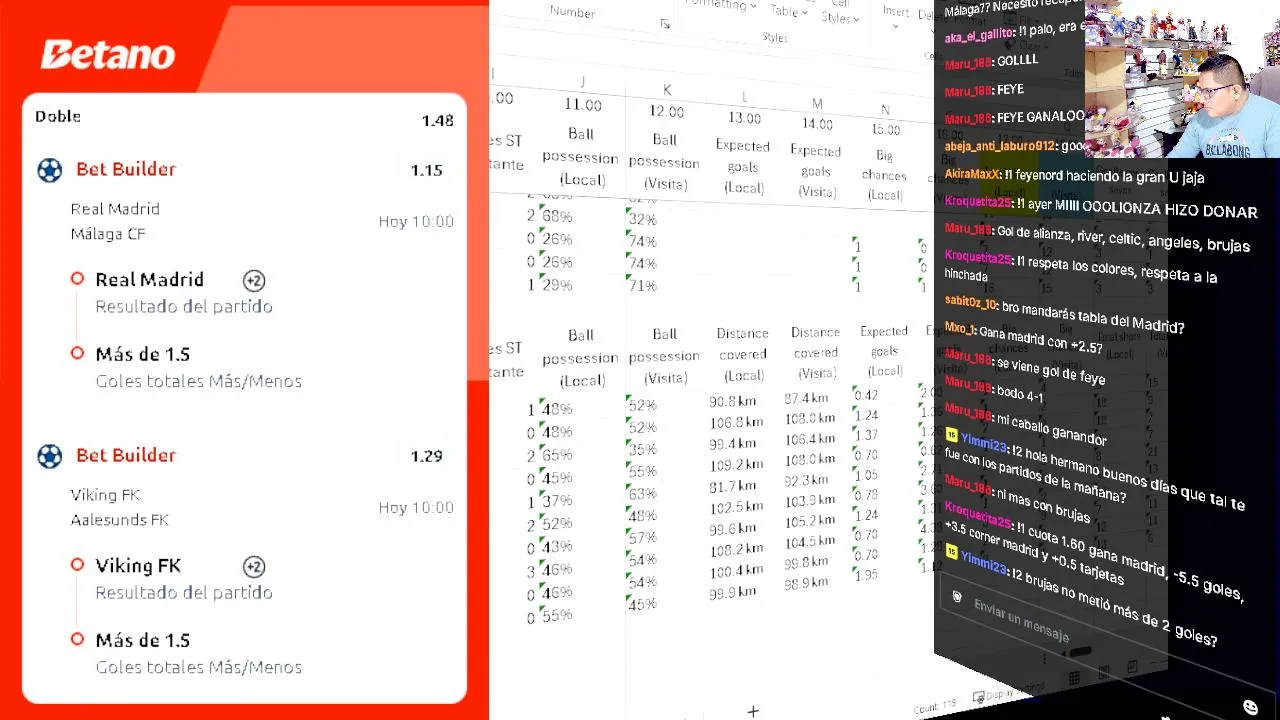Click the cell containing 13.00
Screen dimensions: 1280x720
coord(743,118)
